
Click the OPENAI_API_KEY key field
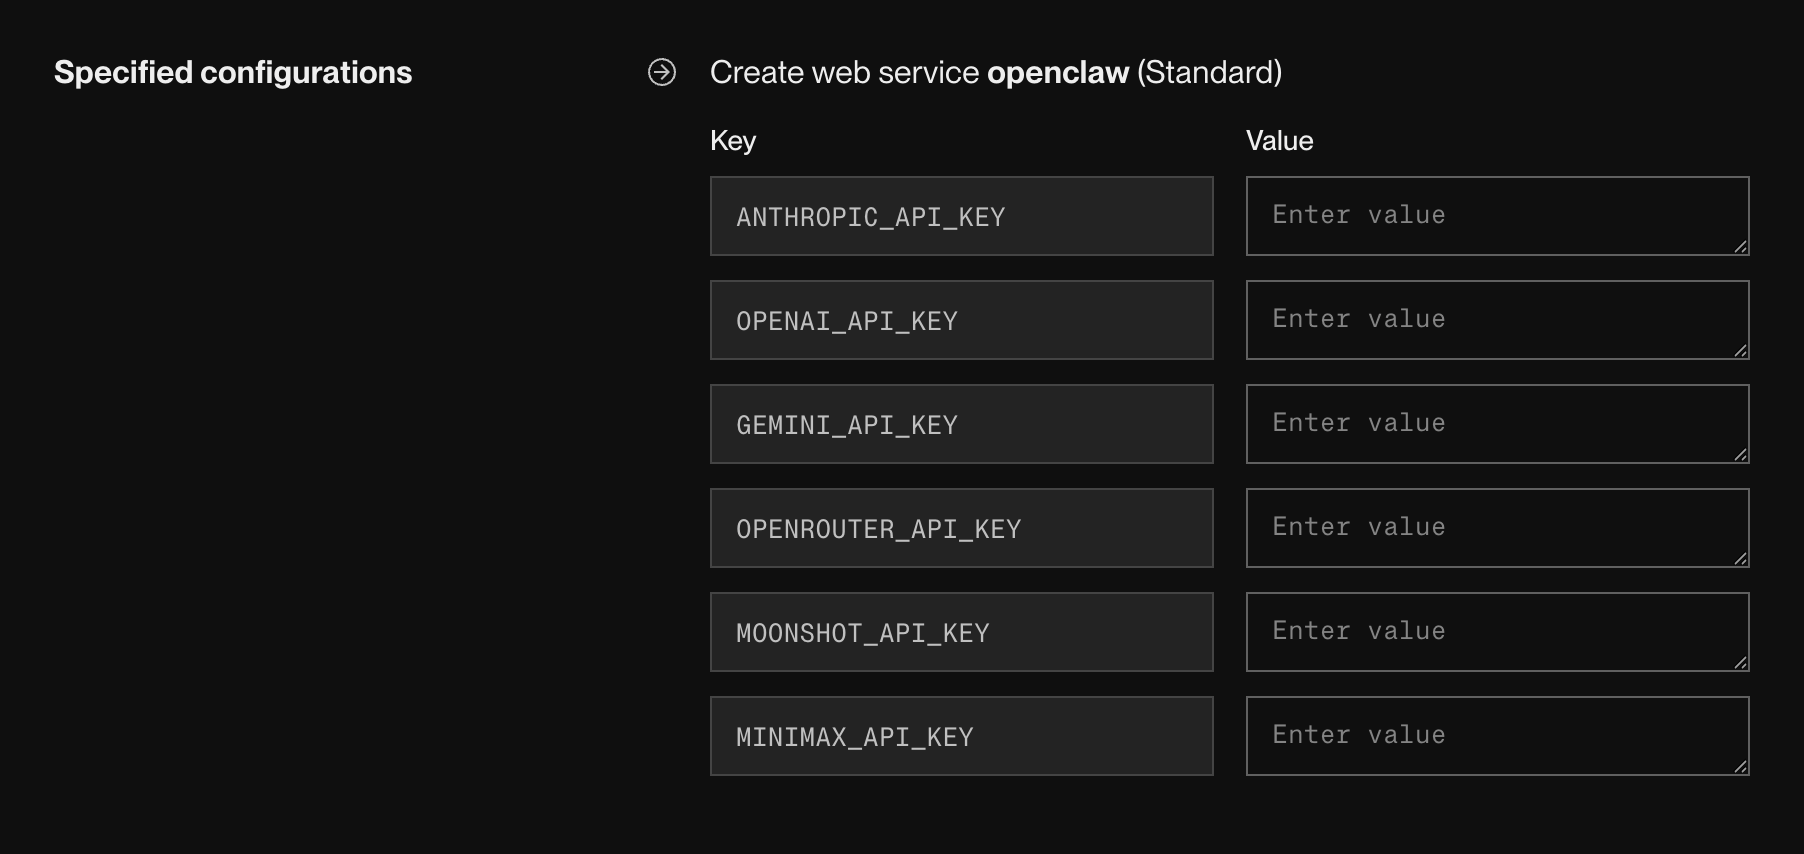point(961,320)
